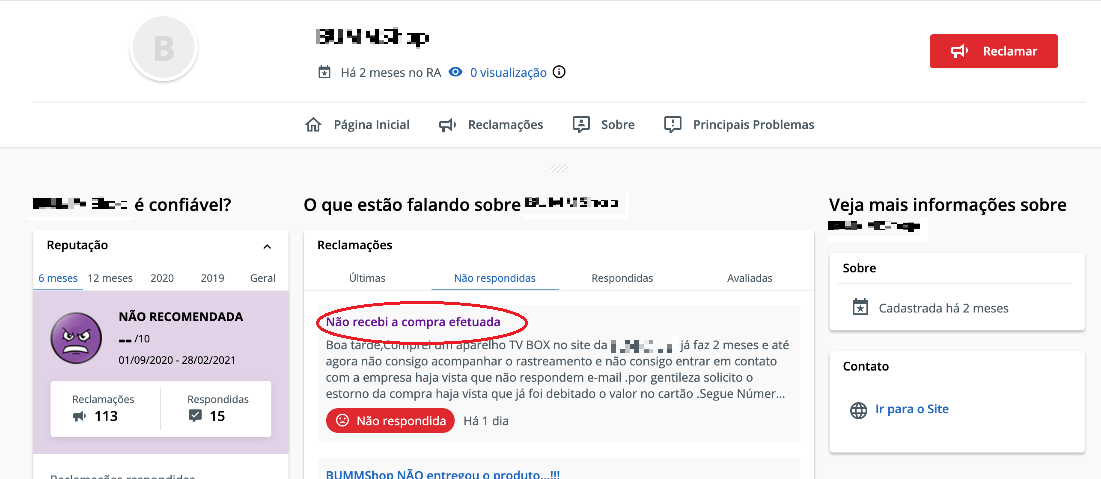Click the home icon of Página Inicial
The image size is (1101, 479).
(313, 125)
